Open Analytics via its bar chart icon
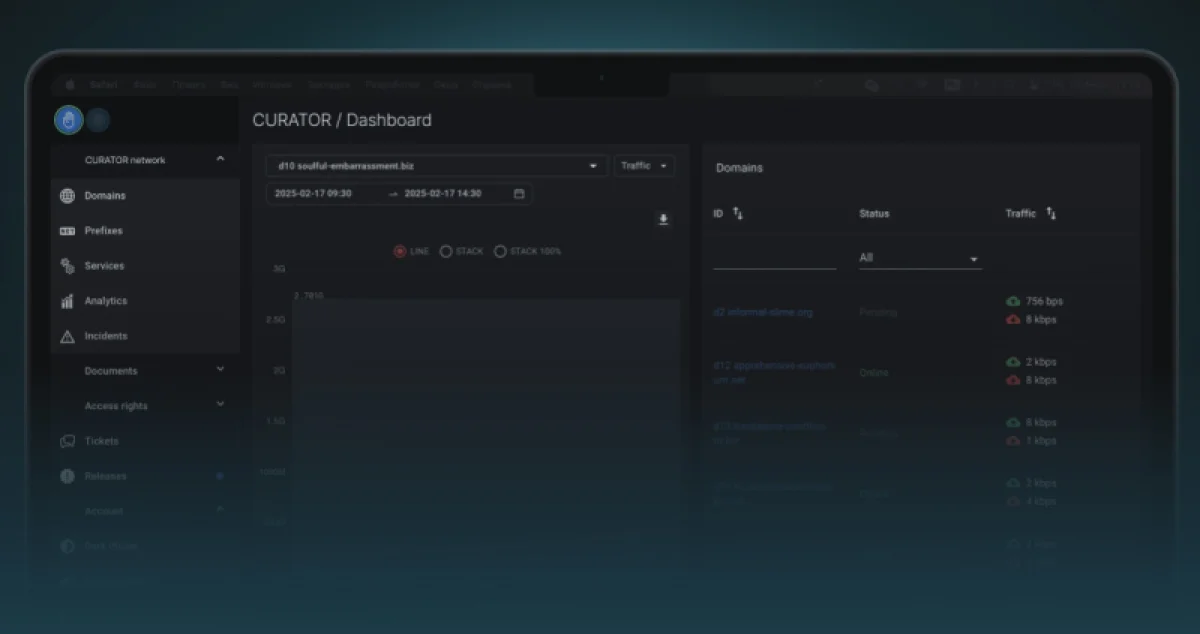The height and width of the screenshot is (634, 1200). coord(67,301)
